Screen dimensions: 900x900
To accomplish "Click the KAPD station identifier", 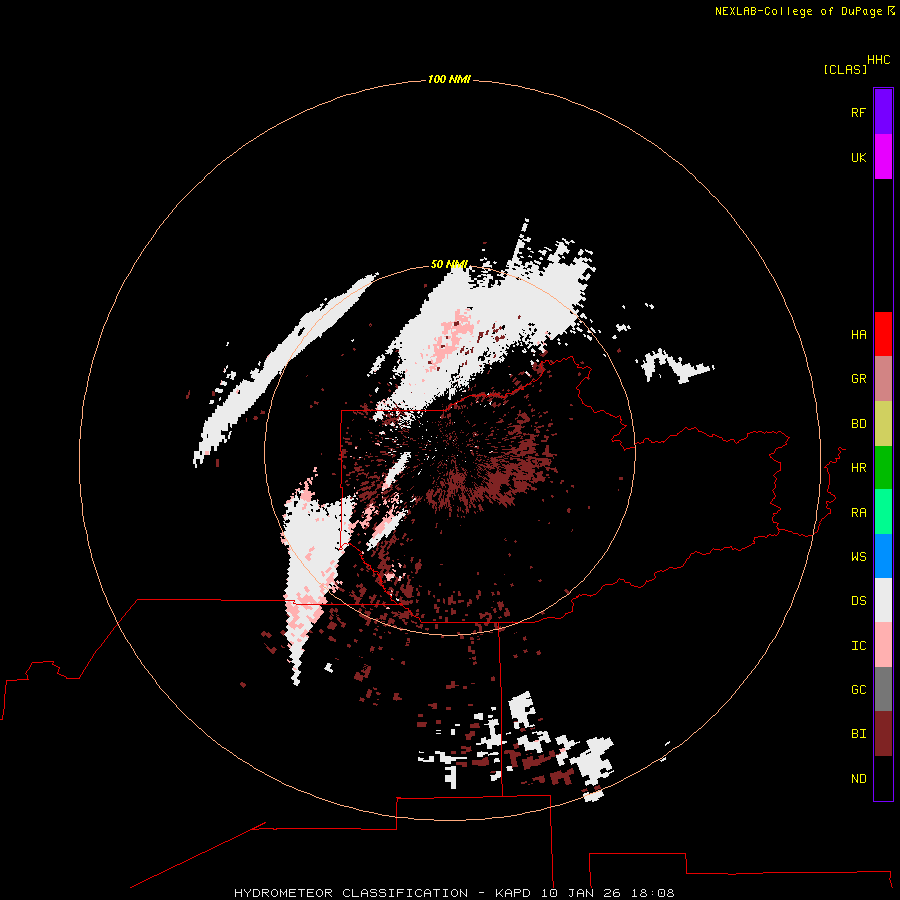I will pos(513,893).
